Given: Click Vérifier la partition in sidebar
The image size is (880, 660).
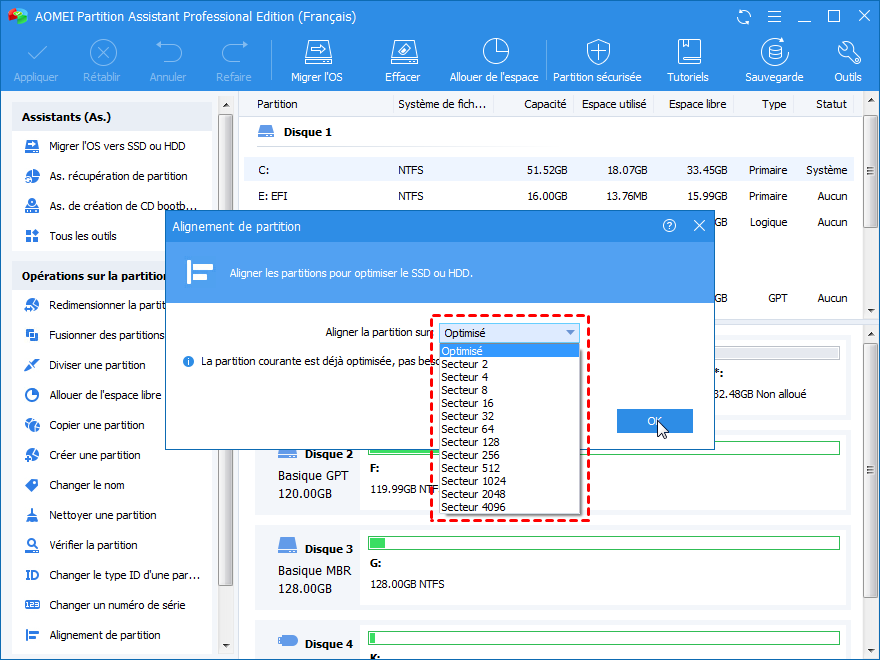Looking at the screenshot, I should pyautogui.click(x=93, y=545).
